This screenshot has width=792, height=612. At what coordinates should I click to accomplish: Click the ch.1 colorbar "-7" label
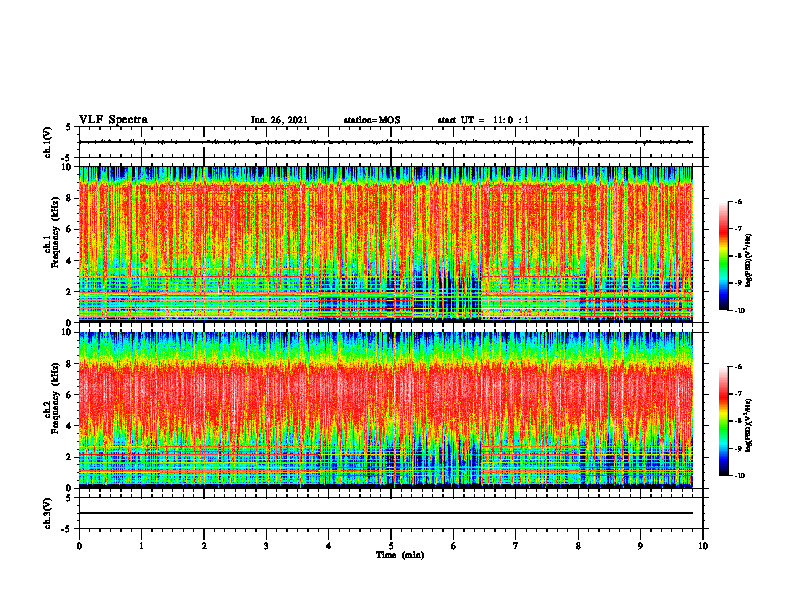click(x=738, y=229)
